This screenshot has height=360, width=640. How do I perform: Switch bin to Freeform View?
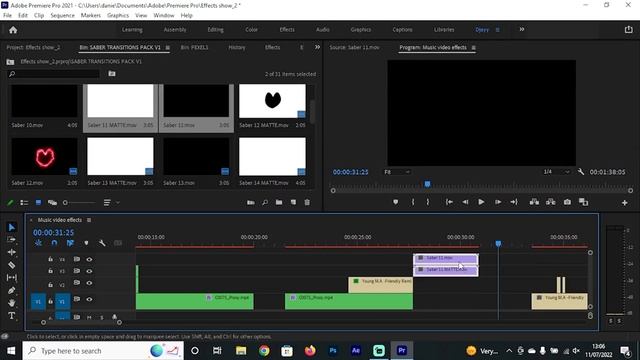[x=52, y=202]
